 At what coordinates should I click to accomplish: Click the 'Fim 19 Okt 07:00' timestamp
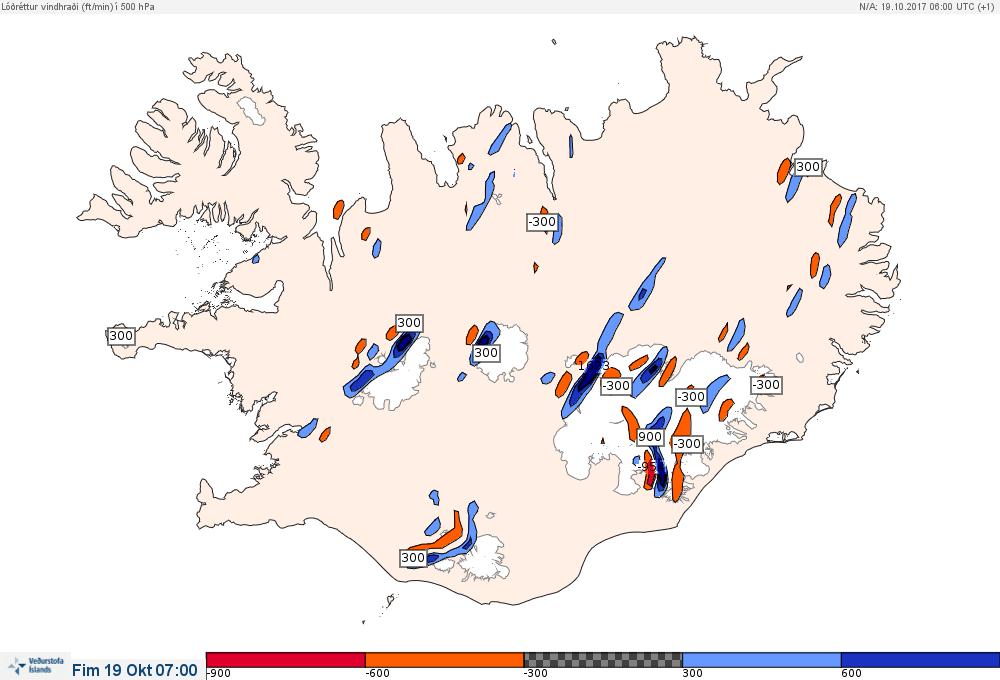coord(135,670)
